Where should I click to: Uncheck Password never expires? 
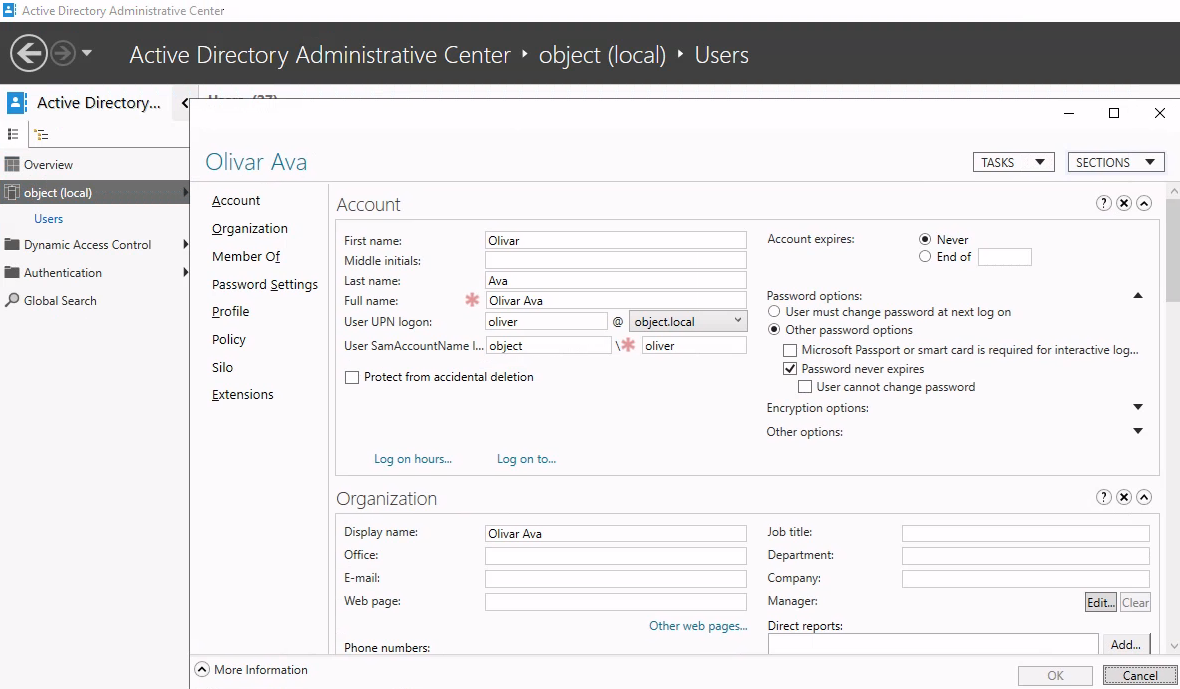(789, 369)
